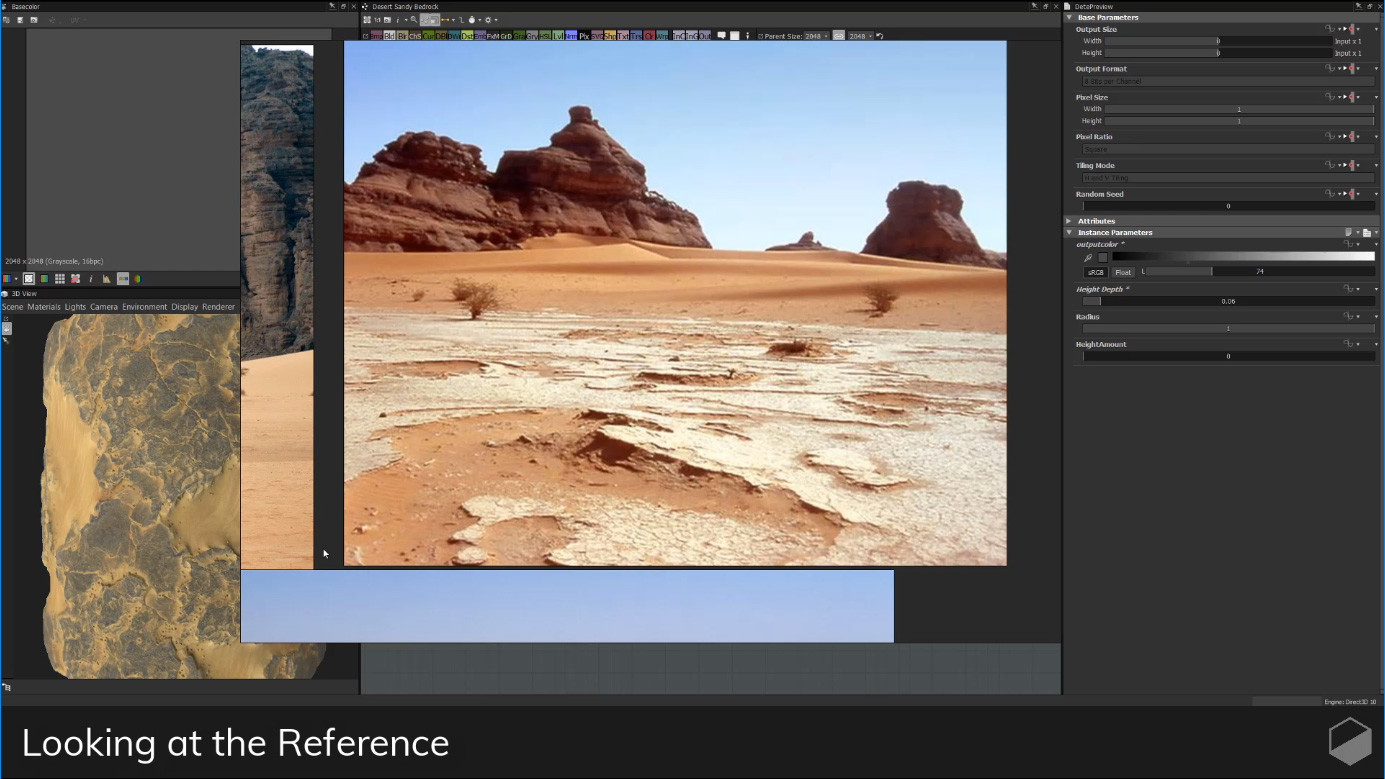
Task: Open the Materials menu in 3D View
Action: [x=44, y=307]
